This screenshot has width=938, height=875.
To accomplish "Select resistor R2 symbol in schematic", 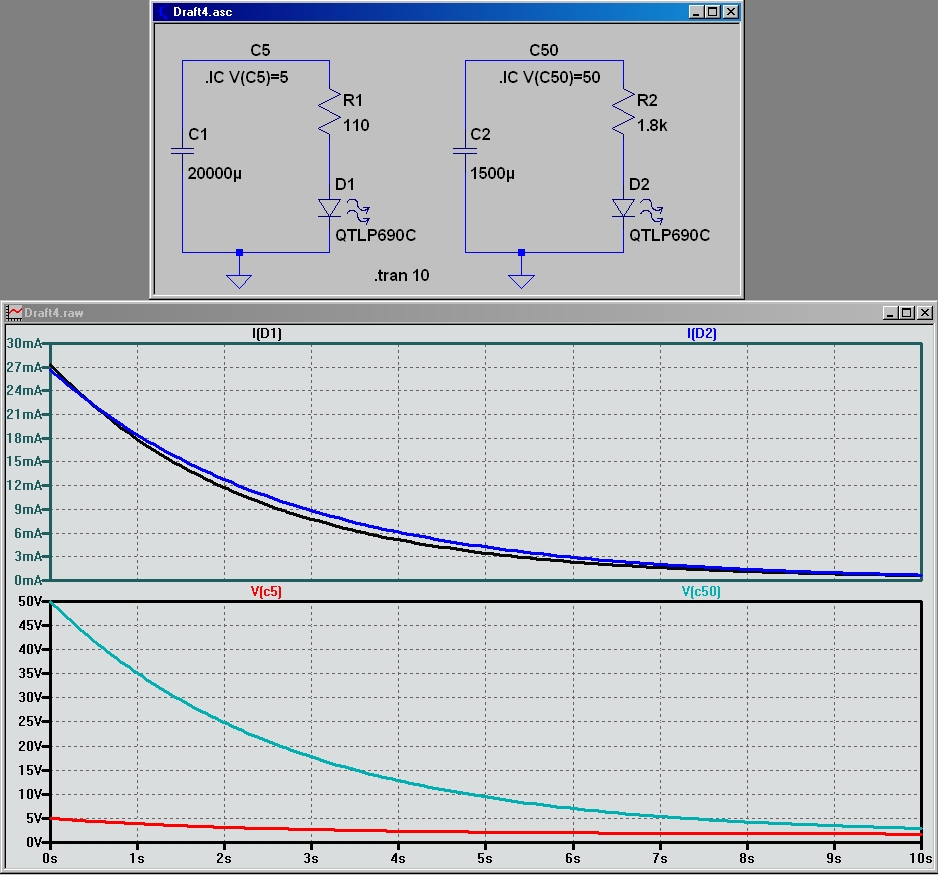I will coord(624,112).
